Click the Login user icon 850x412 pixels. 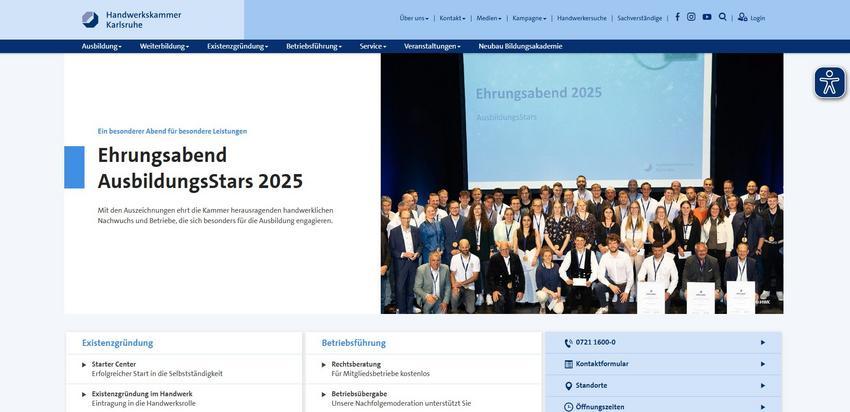[743, 17]
